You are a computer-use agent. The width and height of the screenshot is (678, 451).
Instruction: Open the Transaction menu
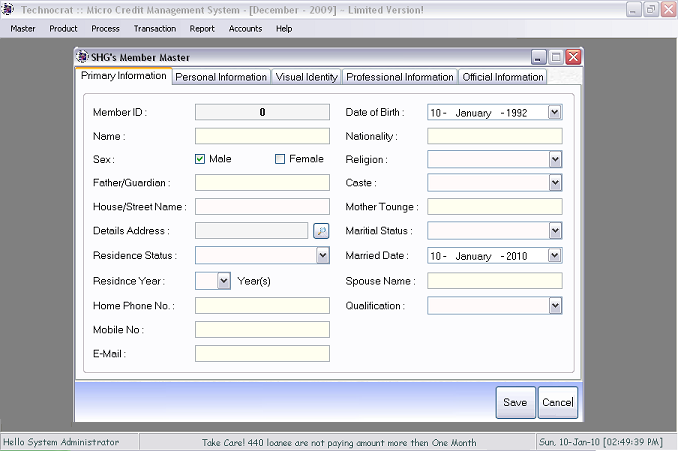tap(155, 29)
